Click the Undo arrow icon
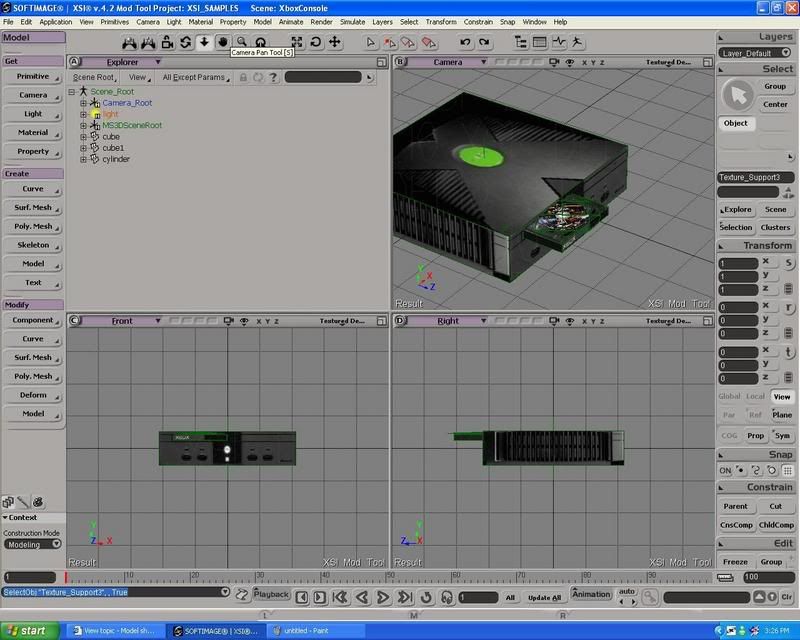This screenshot has height=640, width=800. pos(465,42)
